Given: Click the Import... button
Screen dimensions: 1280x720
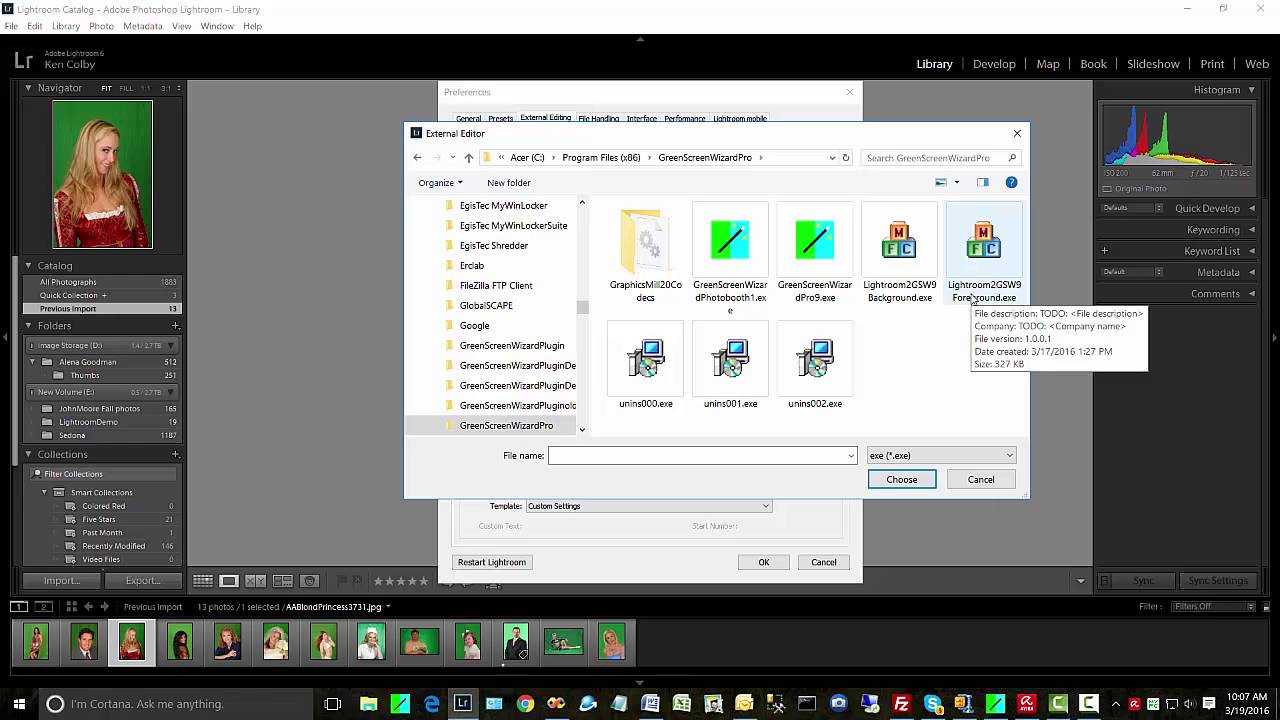Looking at the screenshot, I should click(x=62, y=581).
